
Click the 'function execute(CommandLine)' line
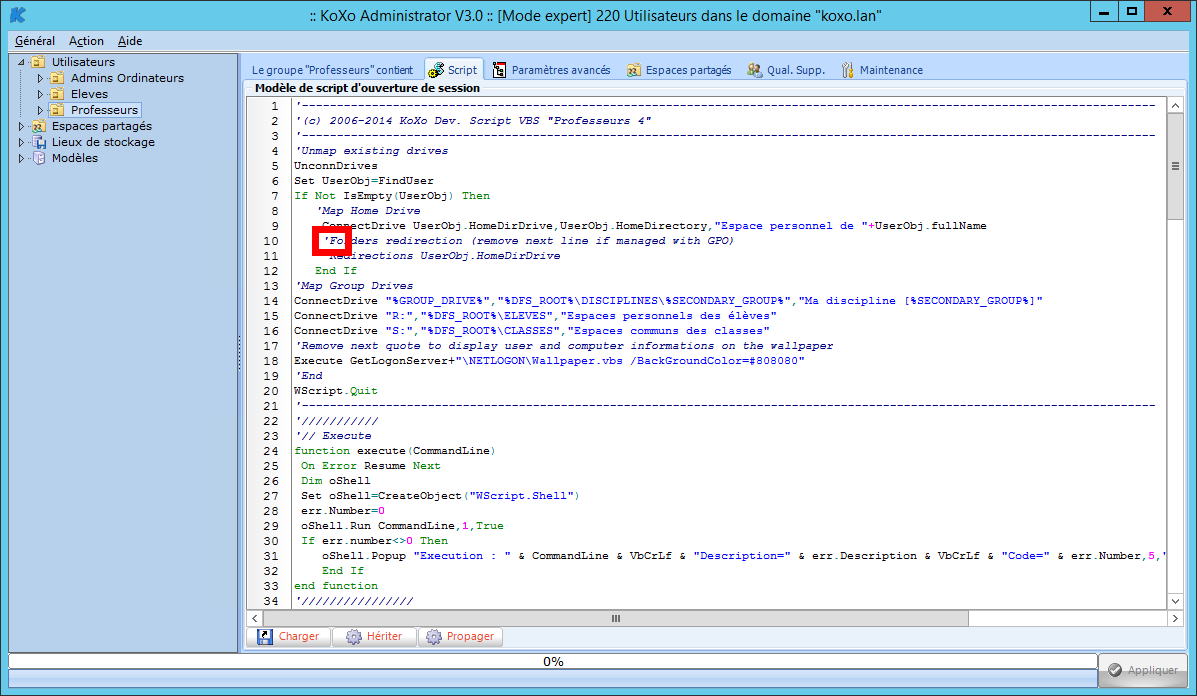tap(395, 451)
